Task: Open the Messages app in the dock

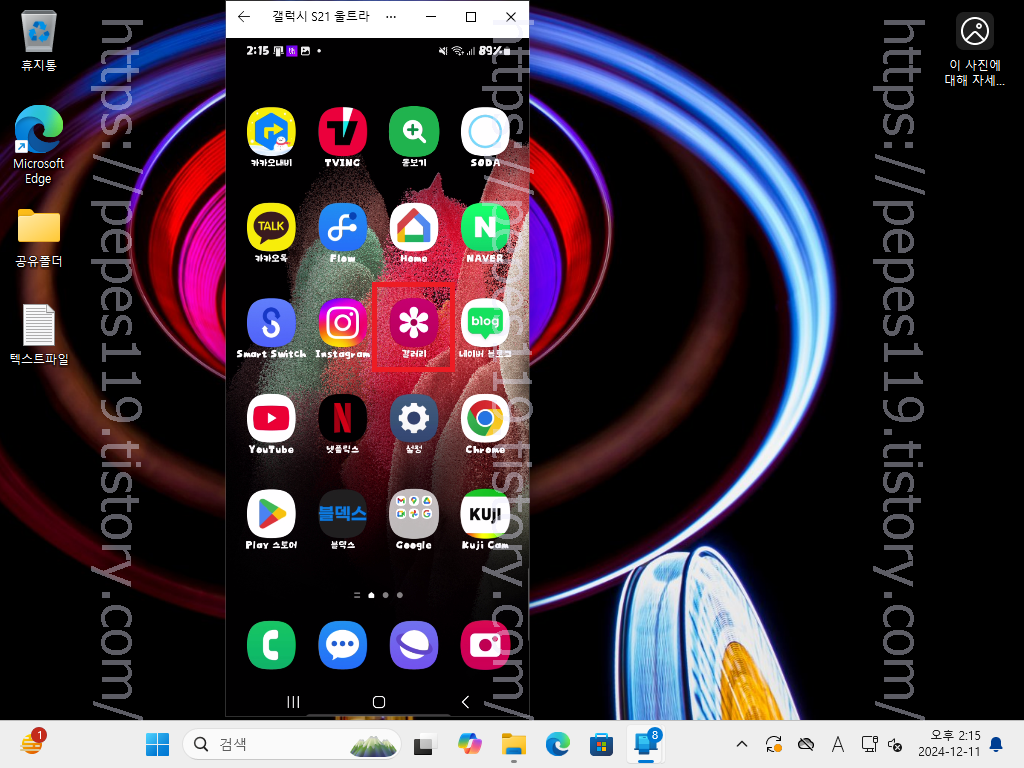Action: click(x=342, y=645)
